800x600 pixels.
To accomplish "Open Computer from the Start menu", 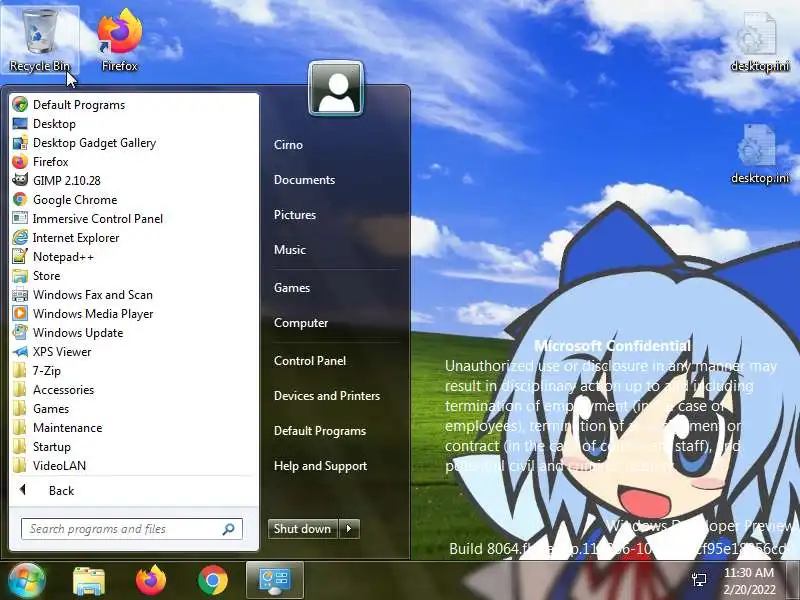I will pyautogui.click(x=301, y=323).
